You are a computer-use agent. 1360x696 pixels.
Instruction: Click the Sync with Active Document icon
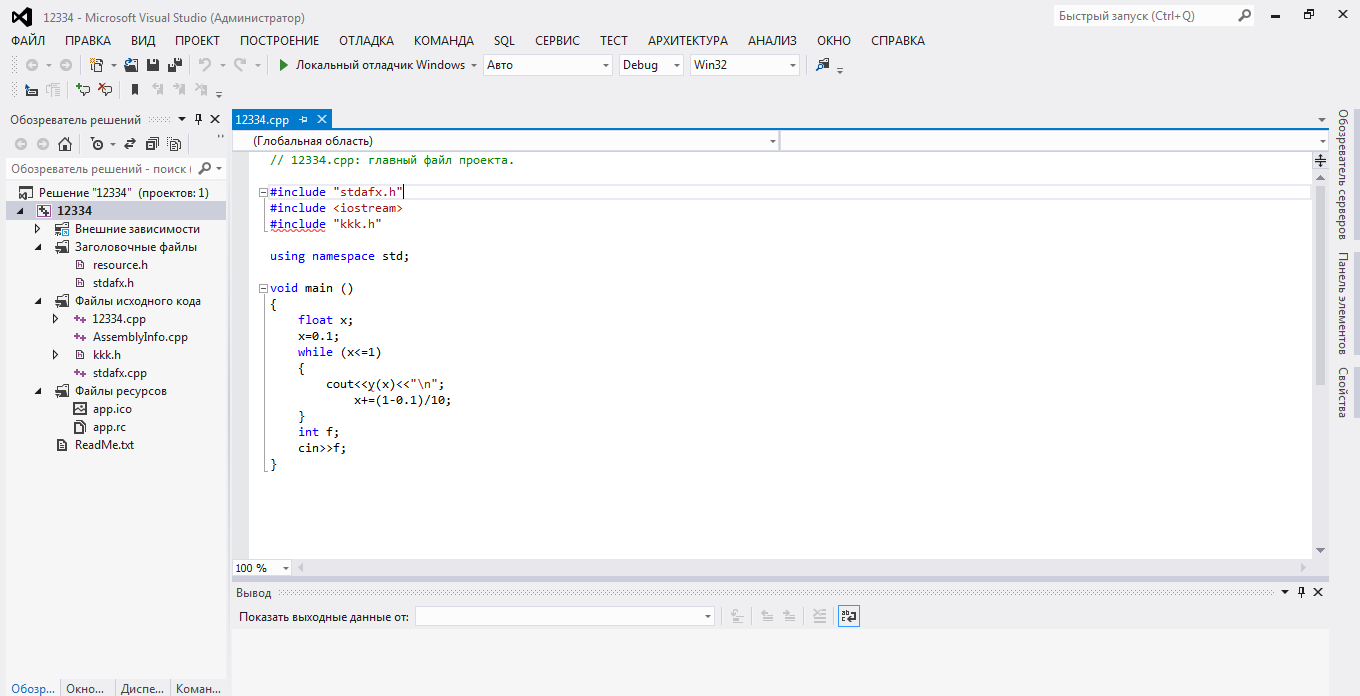(131, 144)
